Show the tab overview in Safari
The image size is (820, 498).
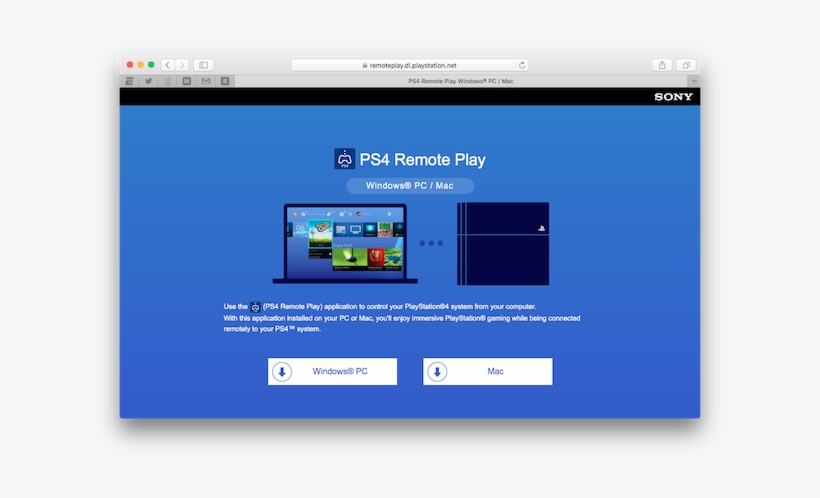[x=686, y=65]
